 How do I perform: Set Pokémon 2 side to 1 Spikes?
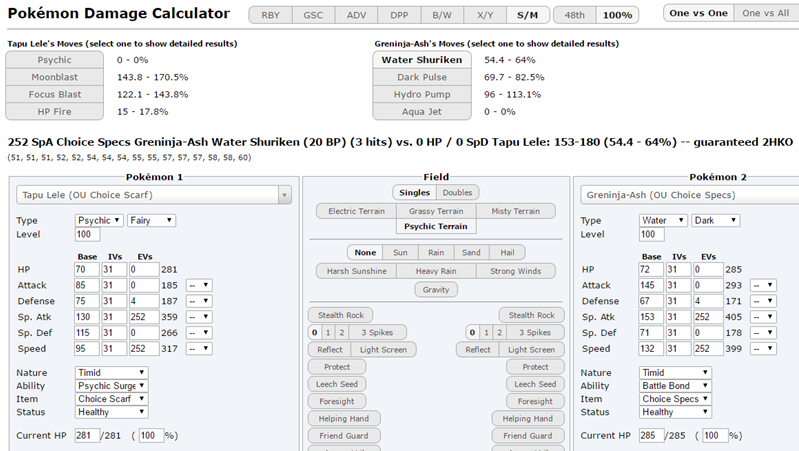tap(486, 332)
